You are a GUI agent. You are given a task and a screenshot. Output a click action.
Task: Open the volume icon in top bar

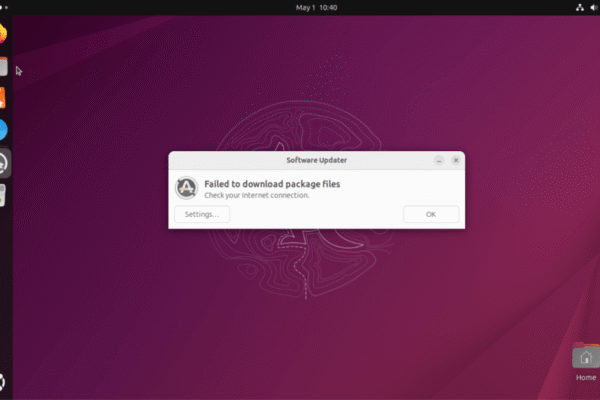point(595,8)
